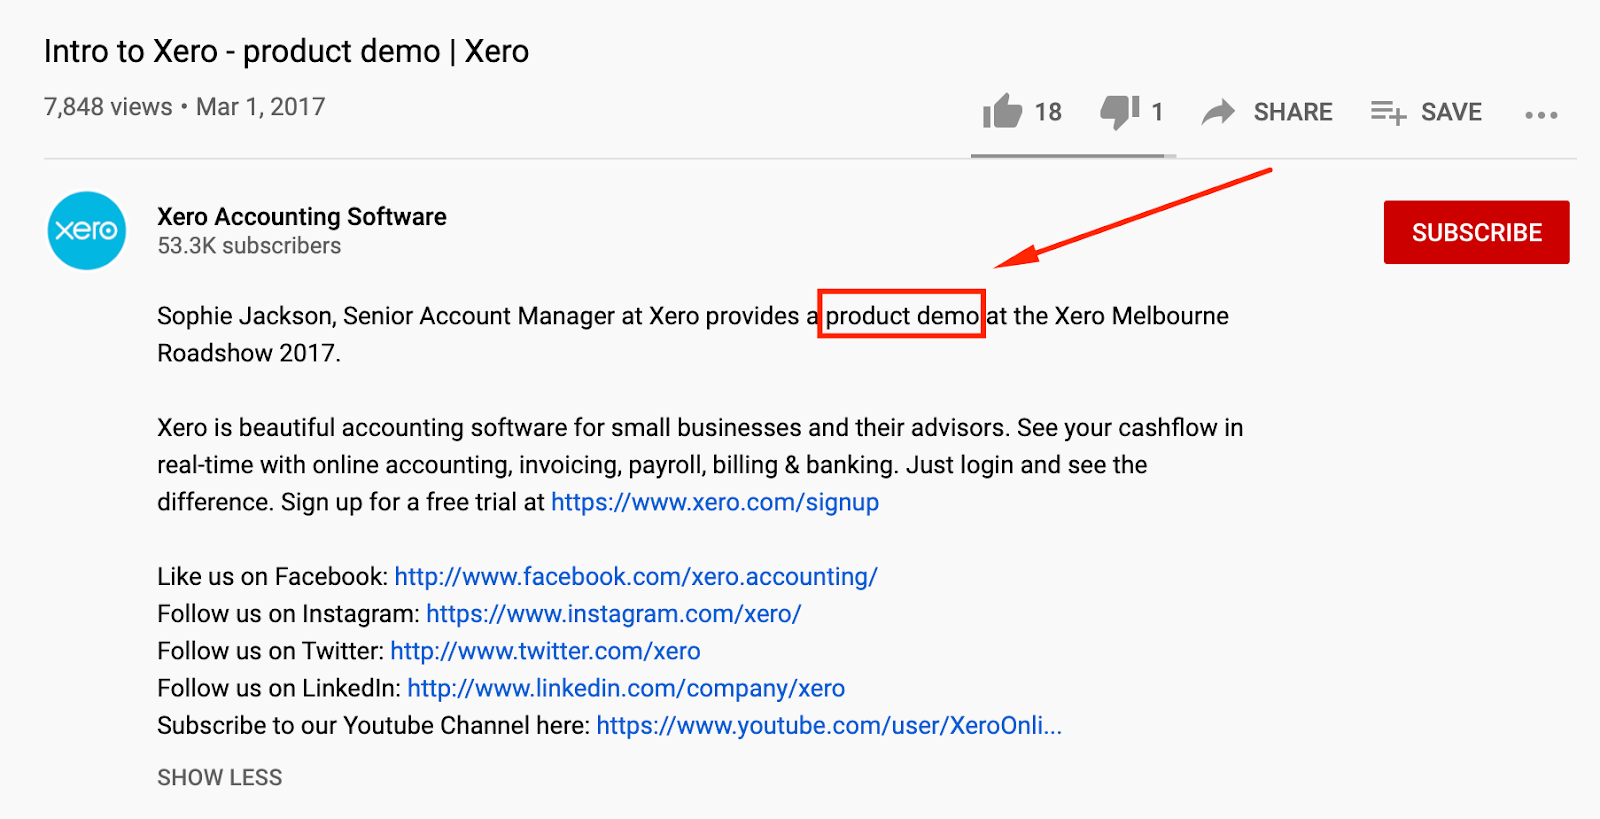Click the SUBSCRIBE button
The width and height of the screenshot is (1600, 819).
click(1476, 232)
